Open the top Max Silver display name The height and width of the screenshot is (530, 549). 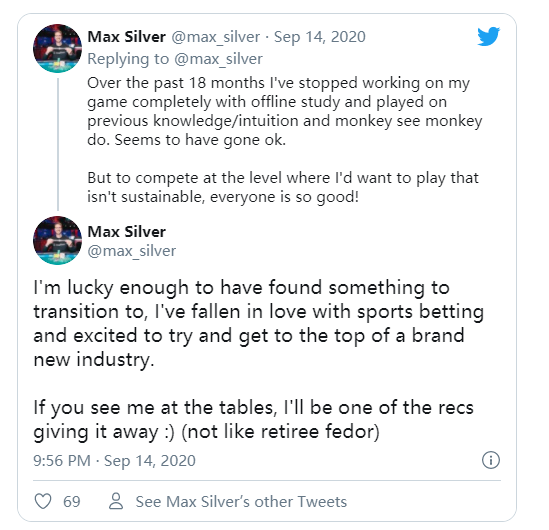(x=126, y=37)
